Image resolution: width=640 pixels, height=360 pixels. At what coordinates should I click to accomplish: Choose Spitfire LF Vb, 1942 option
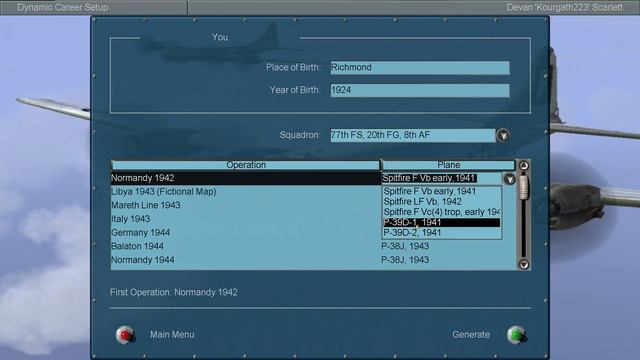(x=442, y=202)
